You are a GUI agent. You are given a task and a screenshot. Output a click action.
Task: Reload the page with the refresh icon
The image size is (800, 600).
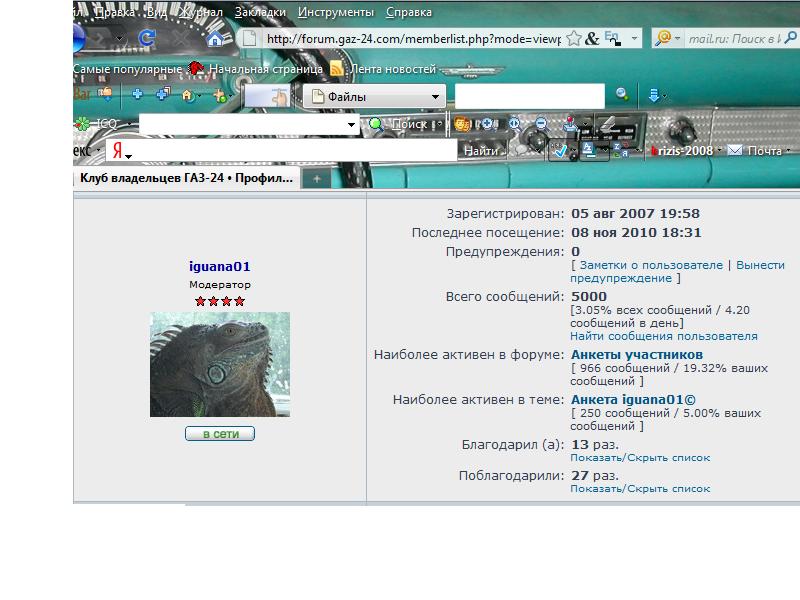[x=147, y=38]
